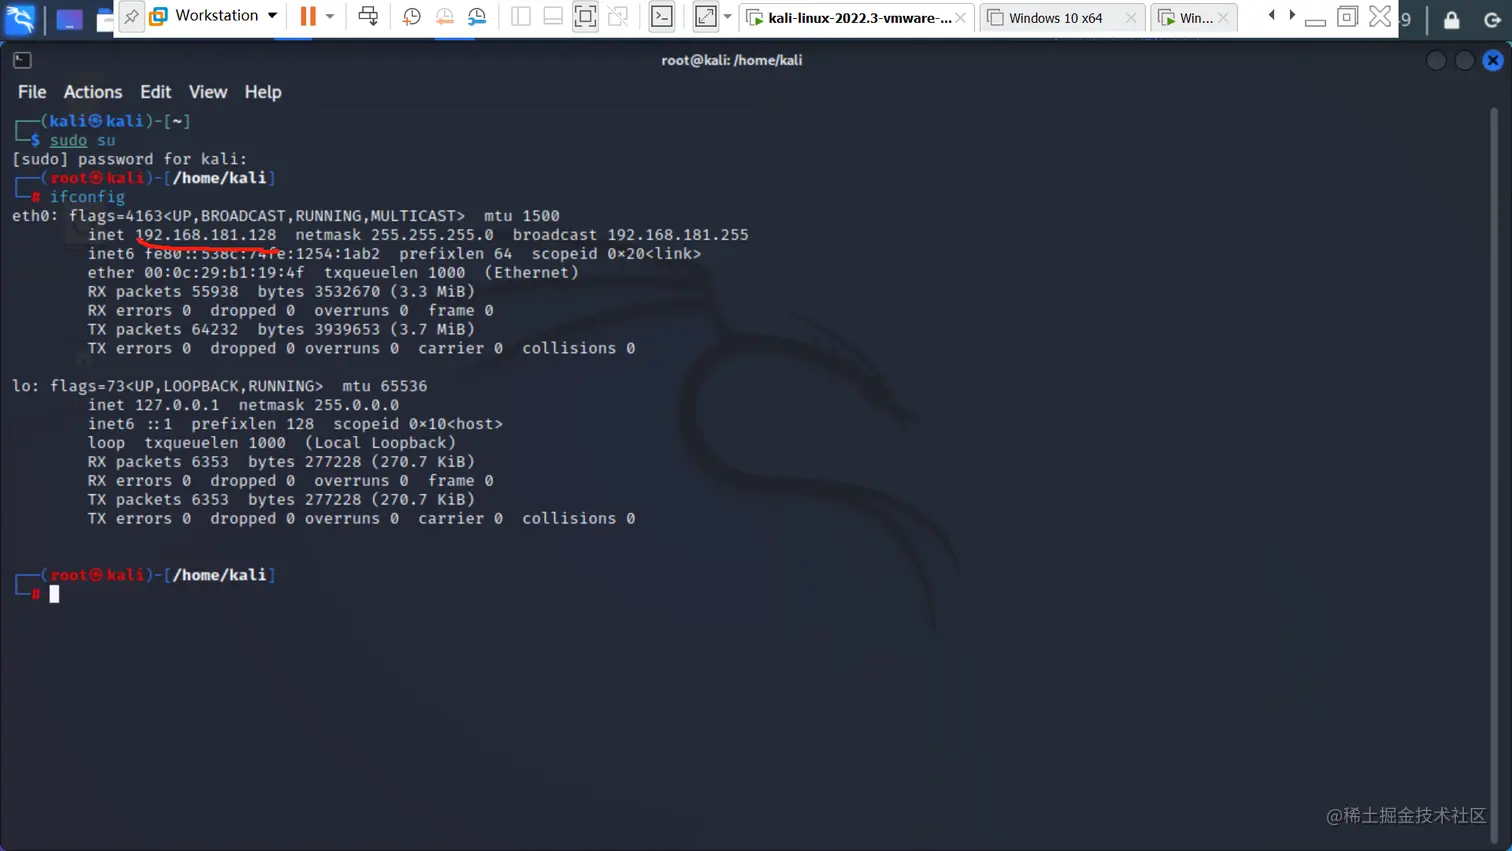Open the terminal File menu
The image size is (1512, 851).
32,92
